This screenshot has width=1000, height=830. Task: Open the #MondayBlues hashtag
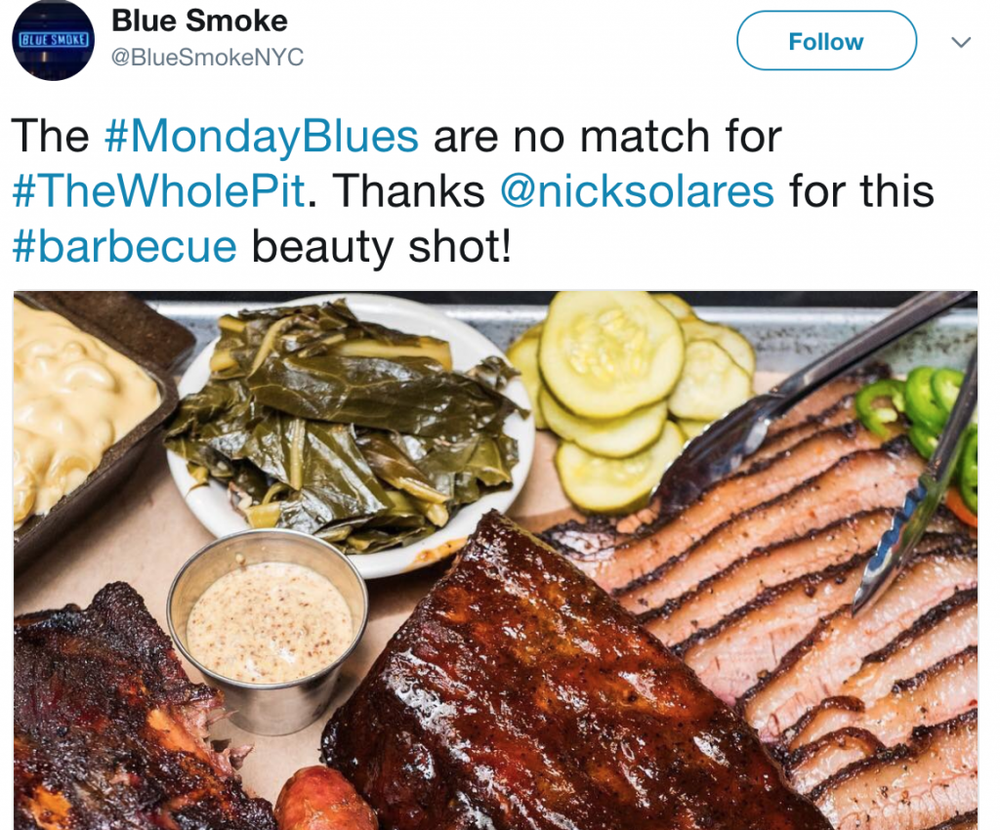[261, 137]
